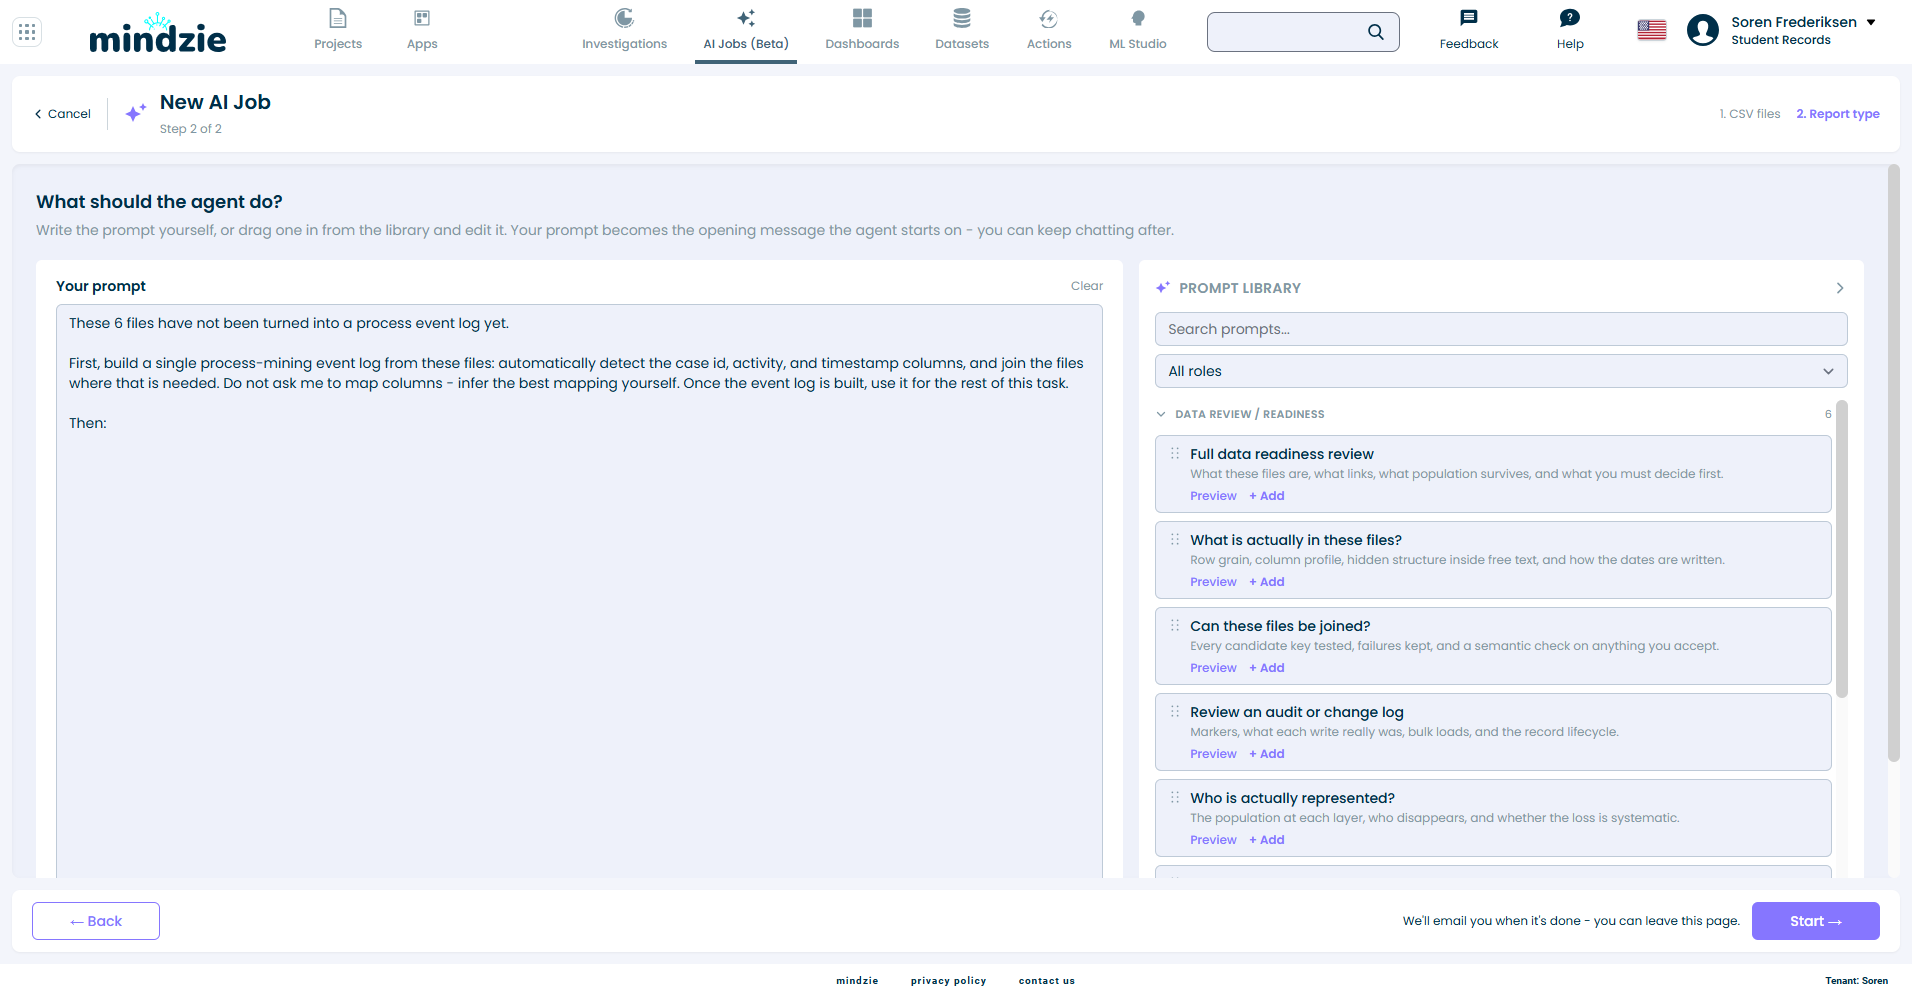Viewport: 1912px width, 996px height.
Task: Open Dashboards
Action: 862,30
